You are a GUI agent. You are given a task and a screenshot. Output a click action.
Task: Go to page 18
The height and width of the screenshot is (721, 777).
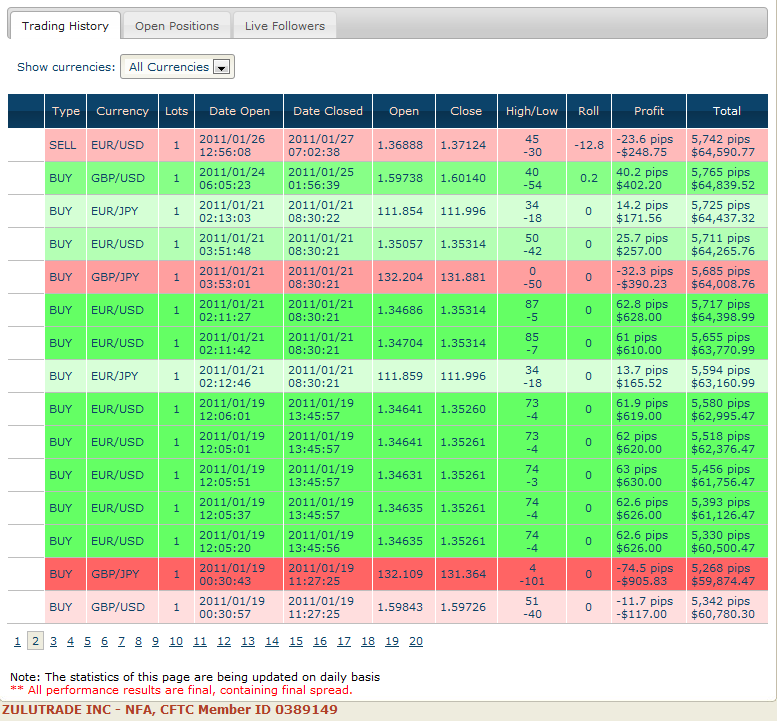point(368,641)
